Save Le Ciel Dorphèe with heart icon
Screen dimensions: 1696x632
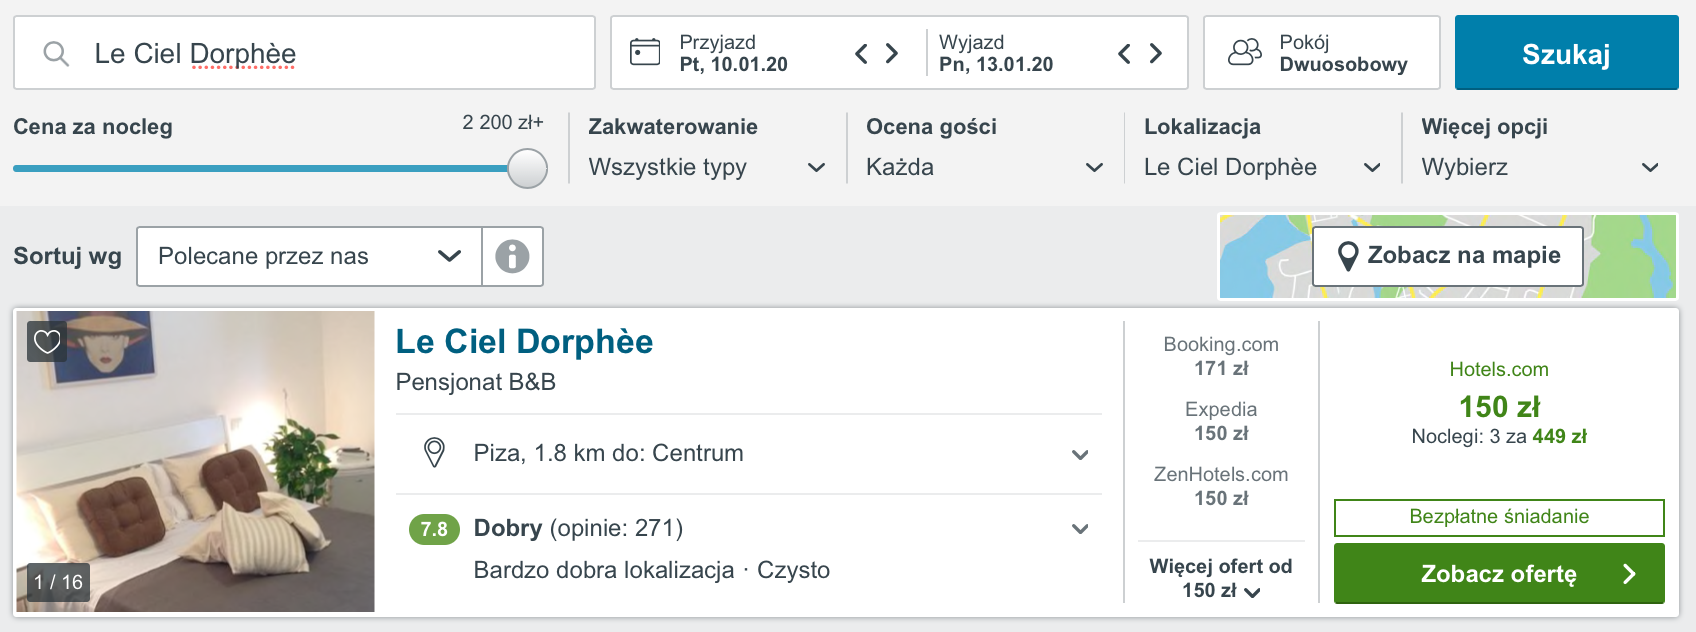click(47, 342)
